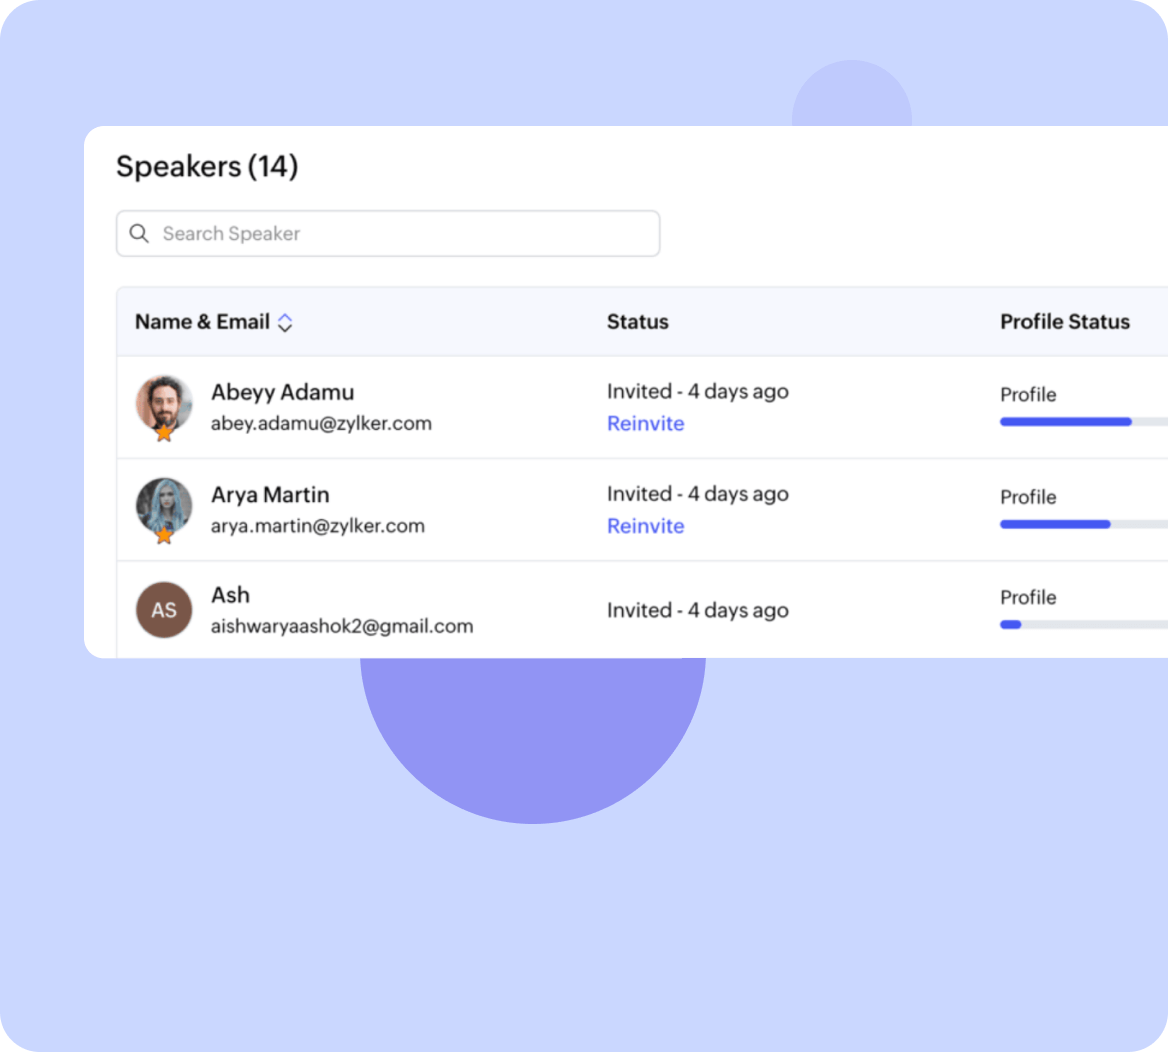Open sorting chevron next to Name & Email header

(285, 322)
